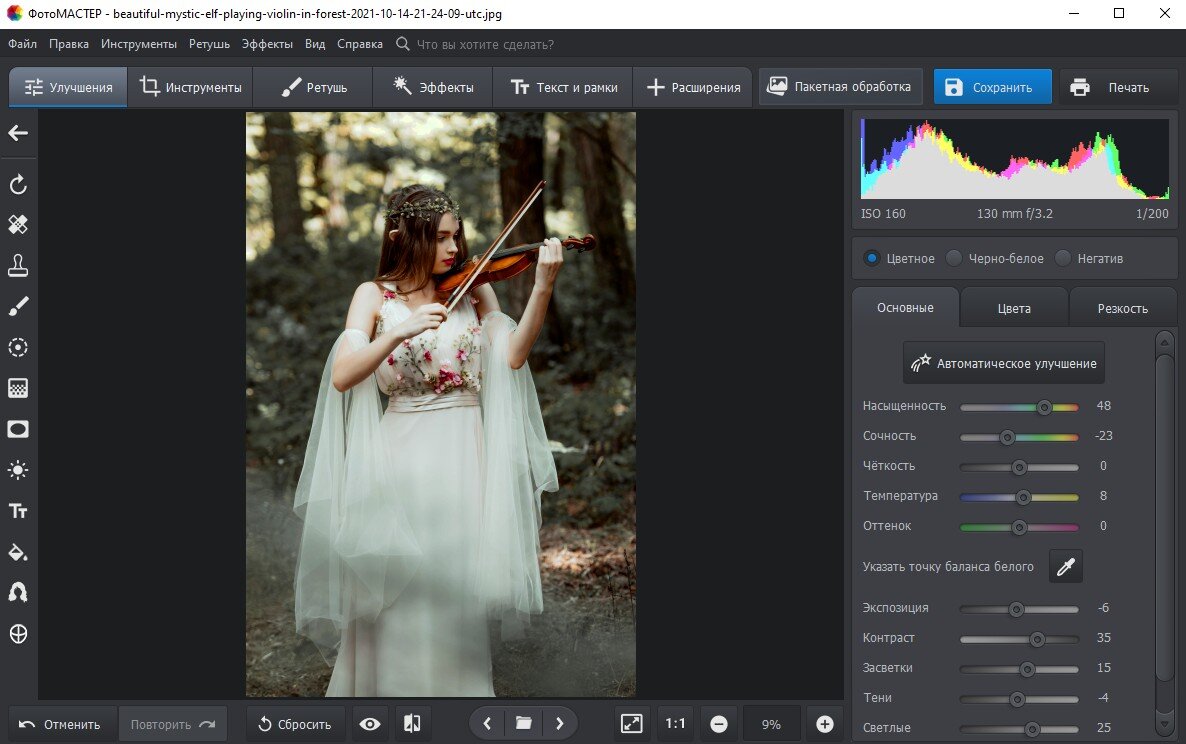Screen dimensions: 1186x744
Task: Zoom out with the minus button
Action: pos(719,724)
